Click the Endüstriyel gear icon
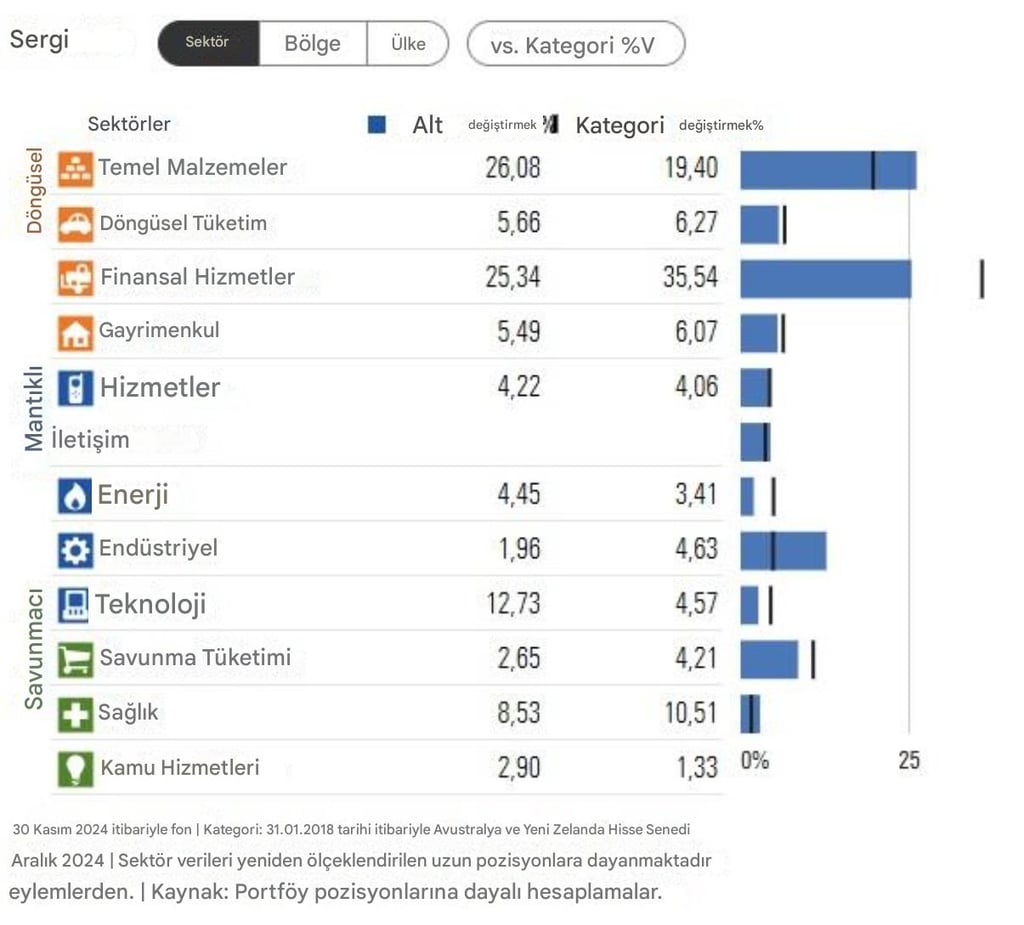 click(x=75, y=550)
